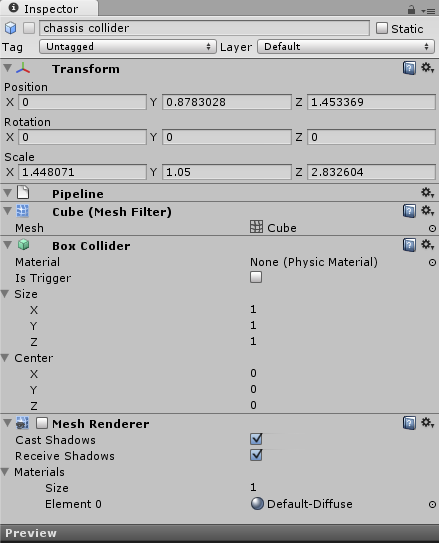The image size is (439, 543).
Task: Click the None (Physic Material) field
Action: tap(314, 262)
